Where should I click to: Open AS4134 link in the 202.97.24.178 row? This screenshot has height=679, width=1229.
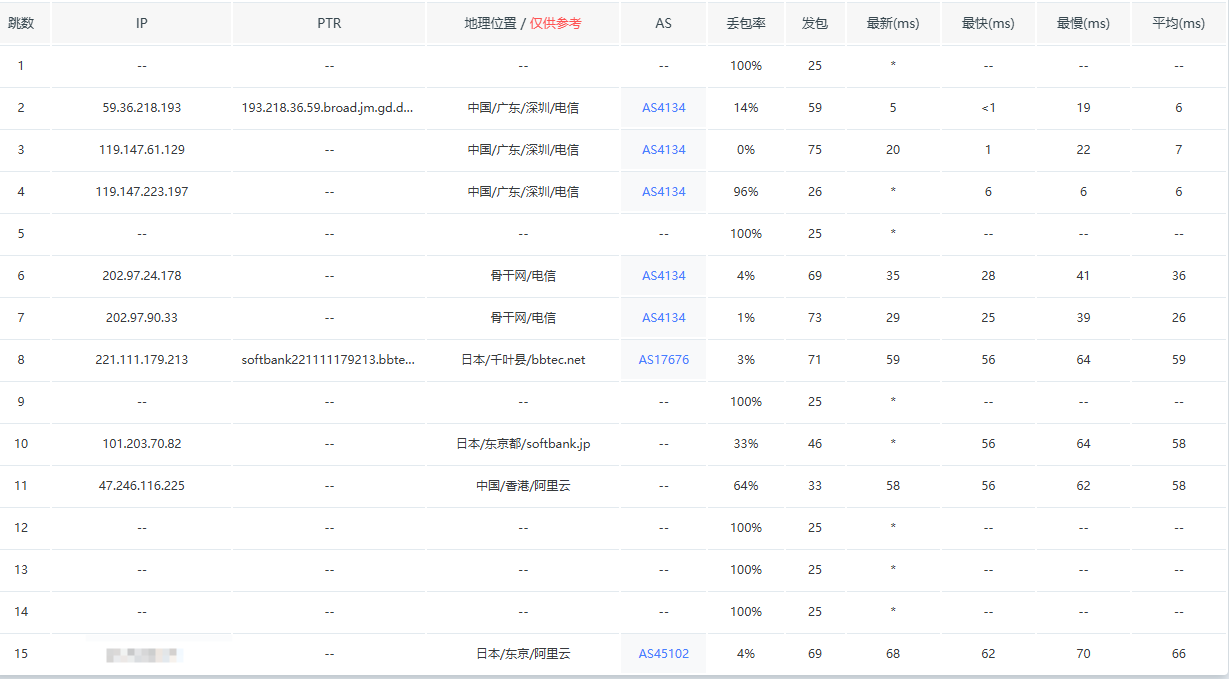(663, 276)
